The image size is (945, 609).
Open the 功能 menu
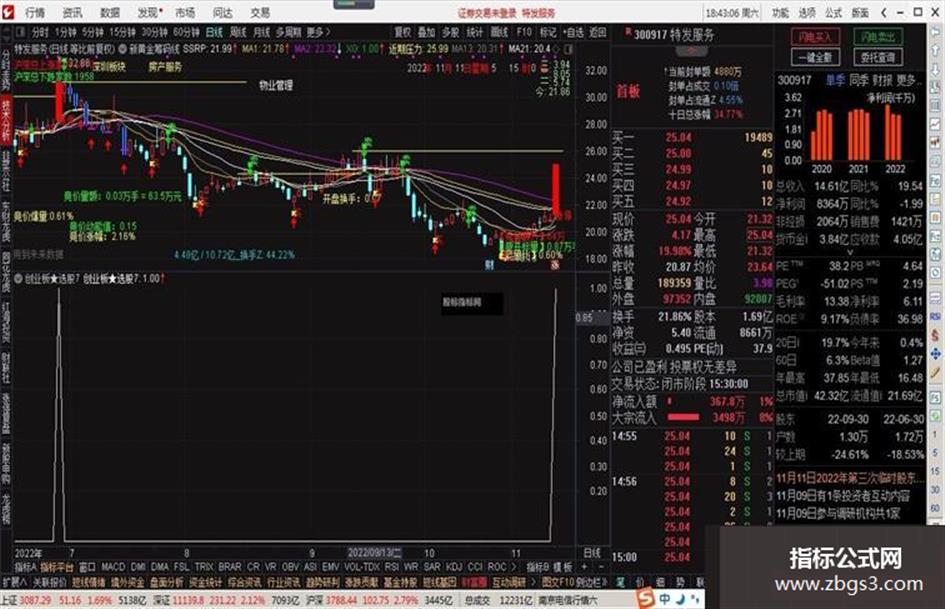[x=780, y=12]
